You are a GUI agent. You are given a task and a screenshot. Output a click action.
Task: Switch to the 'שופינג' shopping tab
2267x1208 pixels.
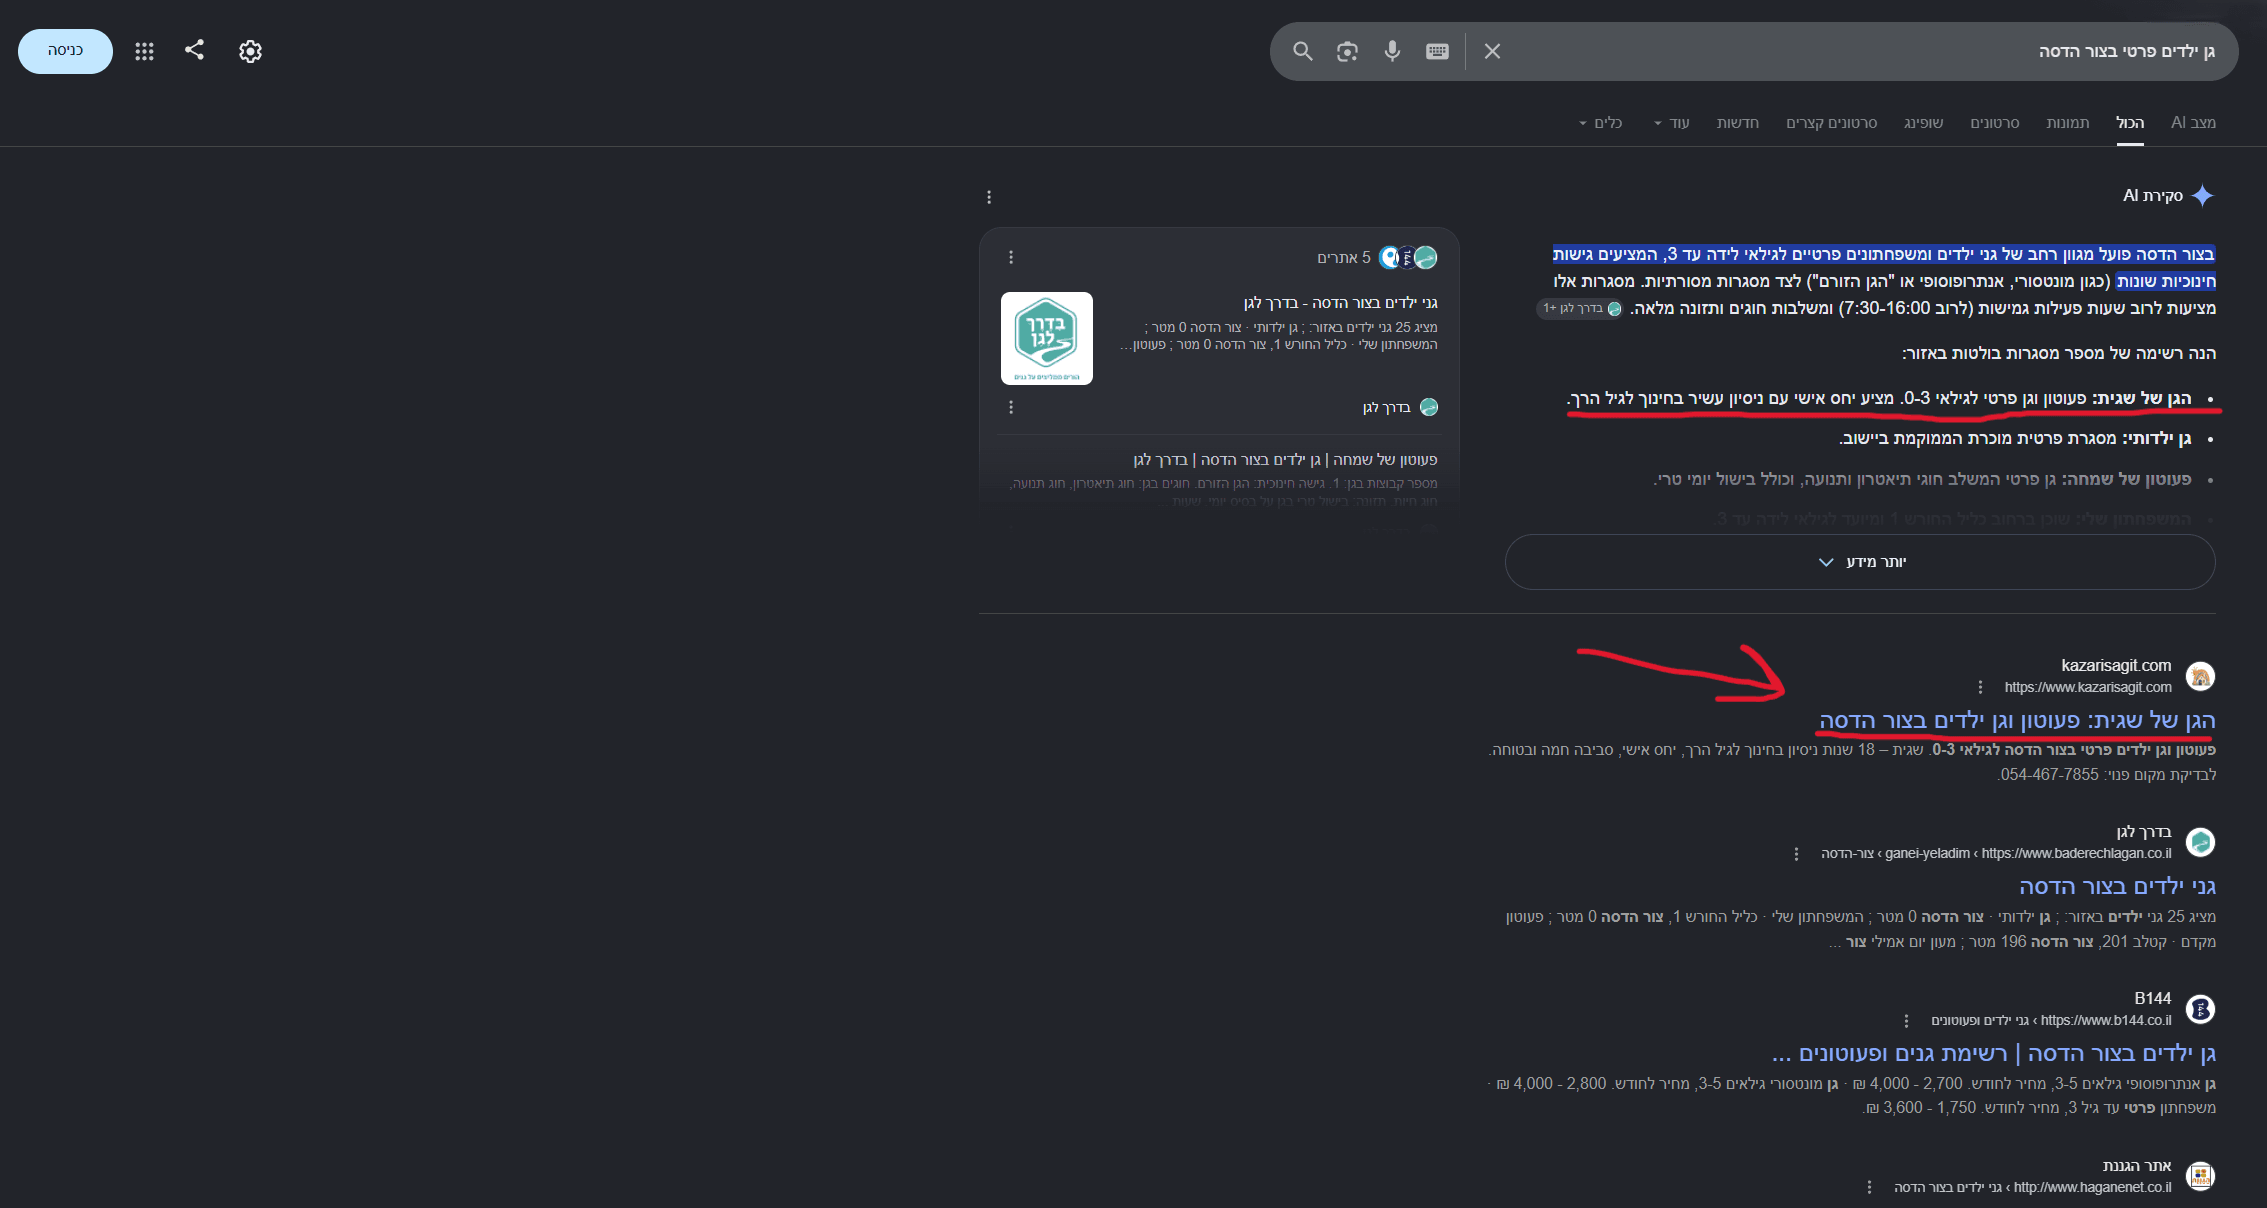point(1923,123)
